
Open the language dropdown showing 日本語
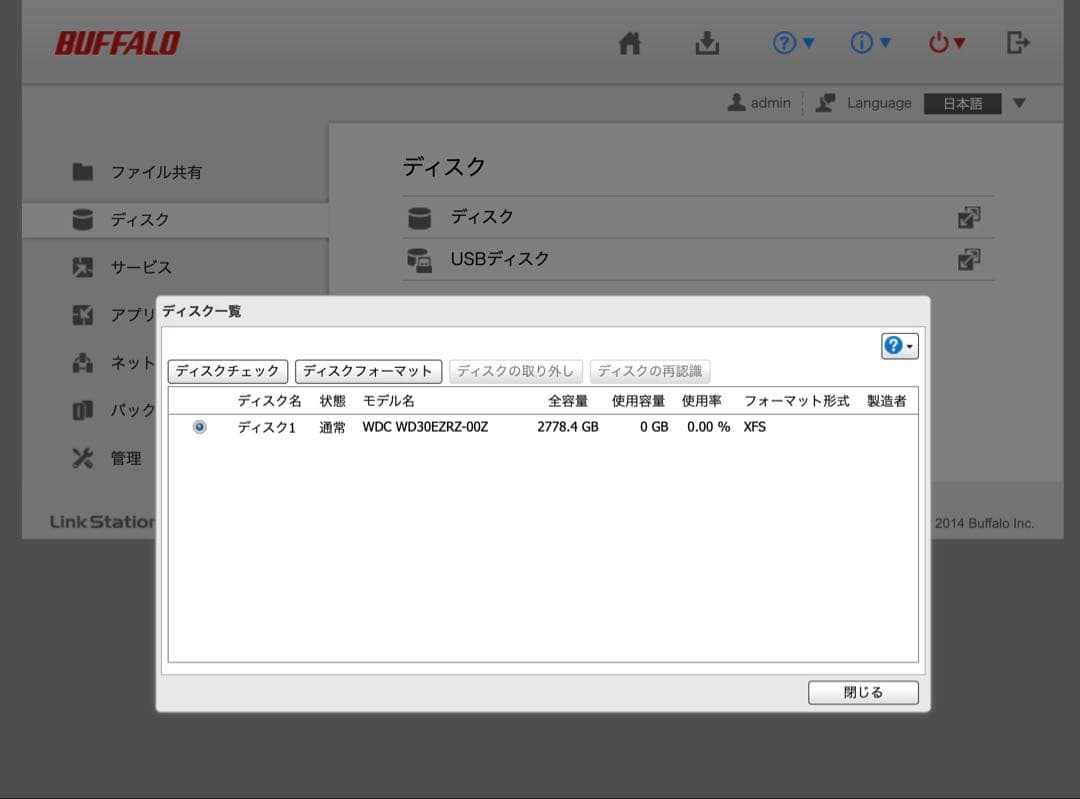point(962,102)
